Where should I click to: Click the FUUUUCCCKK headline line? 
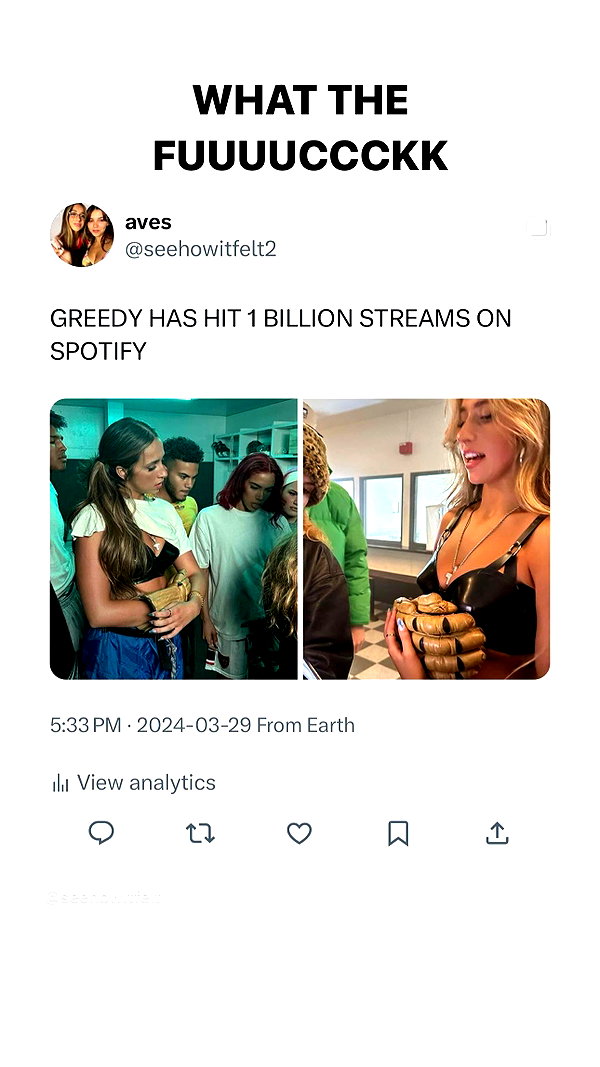pos(300,156)
